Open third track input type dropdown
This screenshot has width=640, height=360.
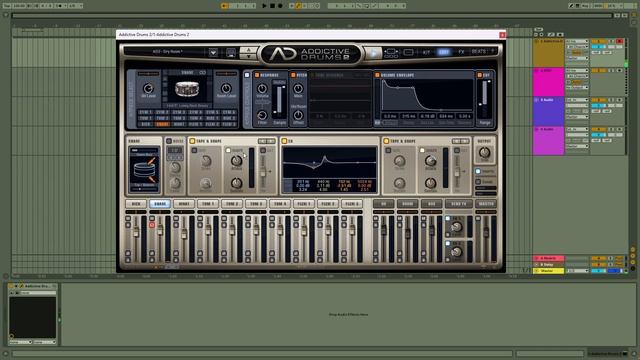click(577, 100)
